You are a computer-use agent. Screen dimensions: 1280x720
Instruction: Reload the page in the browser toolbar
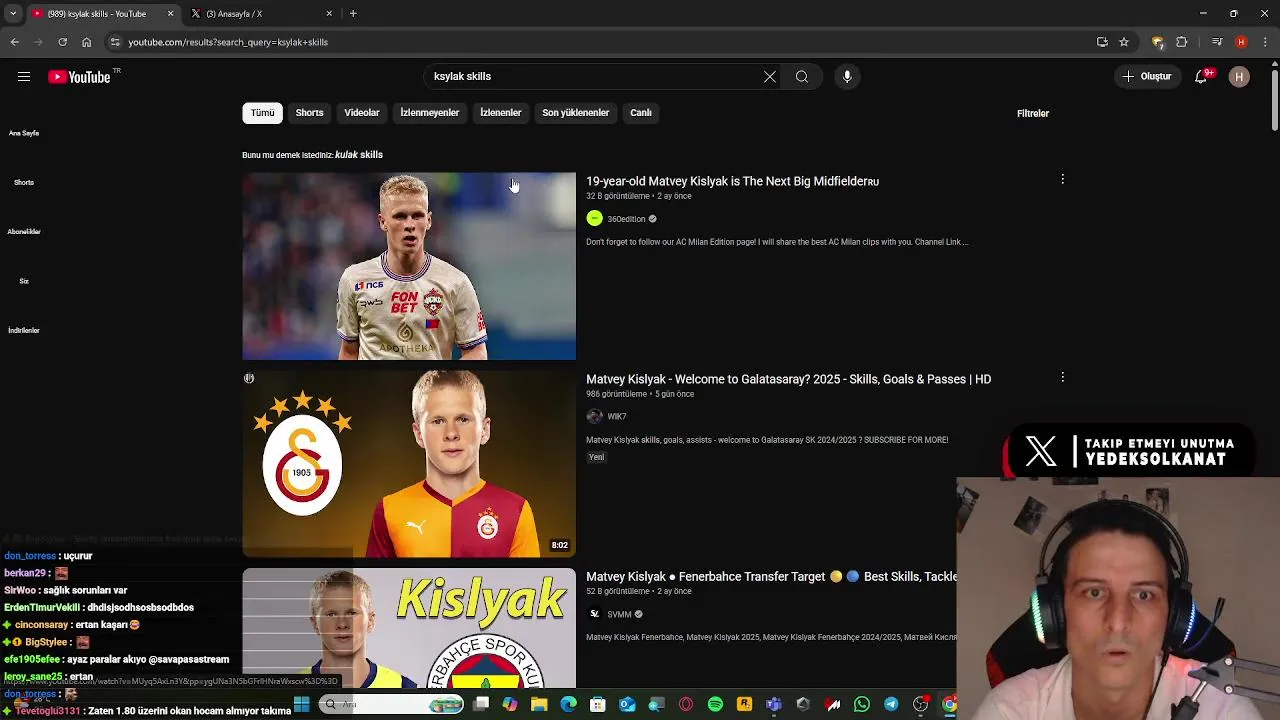click(x=62, y=42)
